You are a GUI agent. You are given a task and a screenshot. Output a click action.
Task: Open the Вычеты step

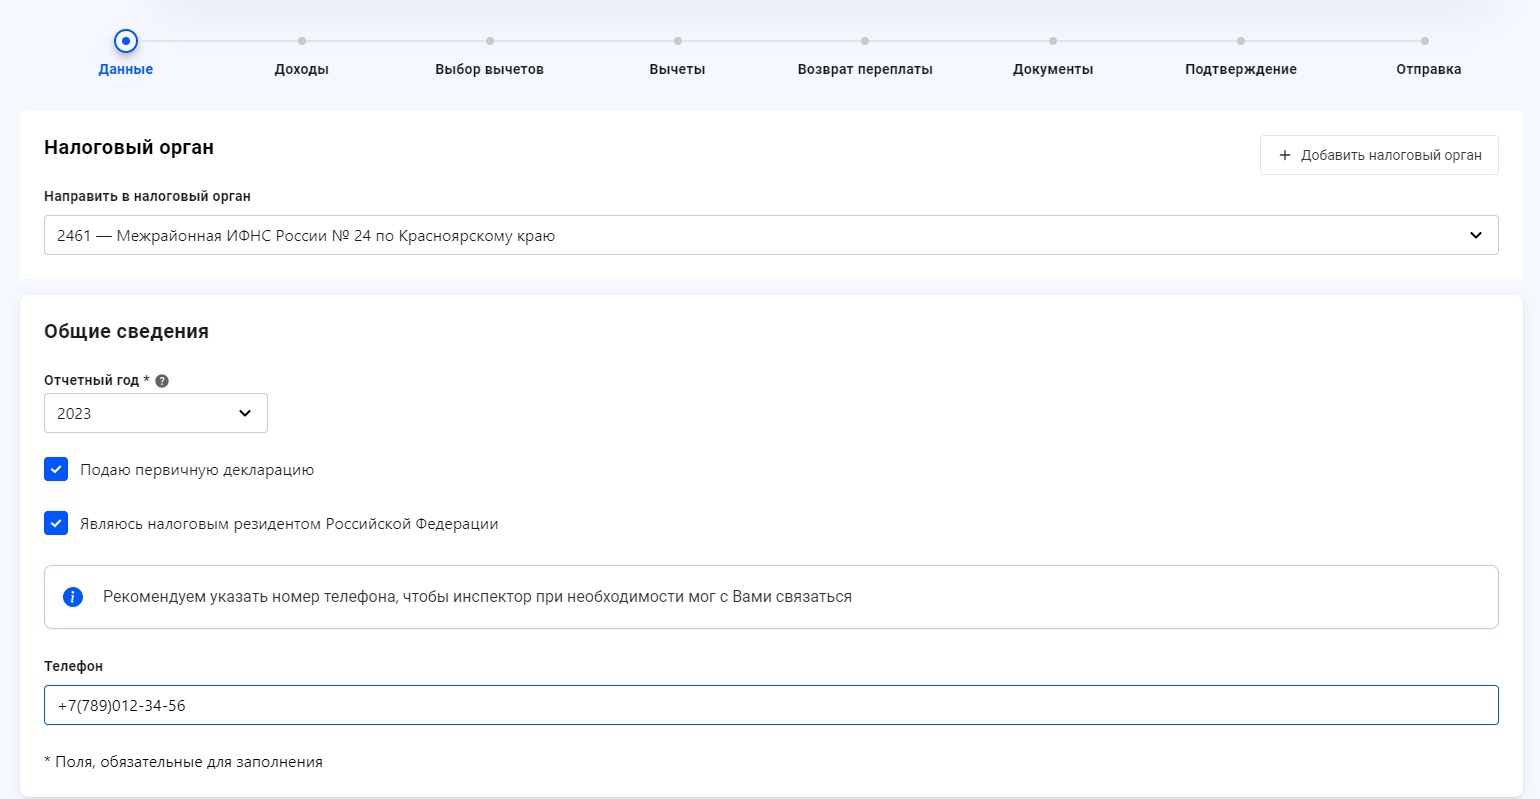point(677,69)
